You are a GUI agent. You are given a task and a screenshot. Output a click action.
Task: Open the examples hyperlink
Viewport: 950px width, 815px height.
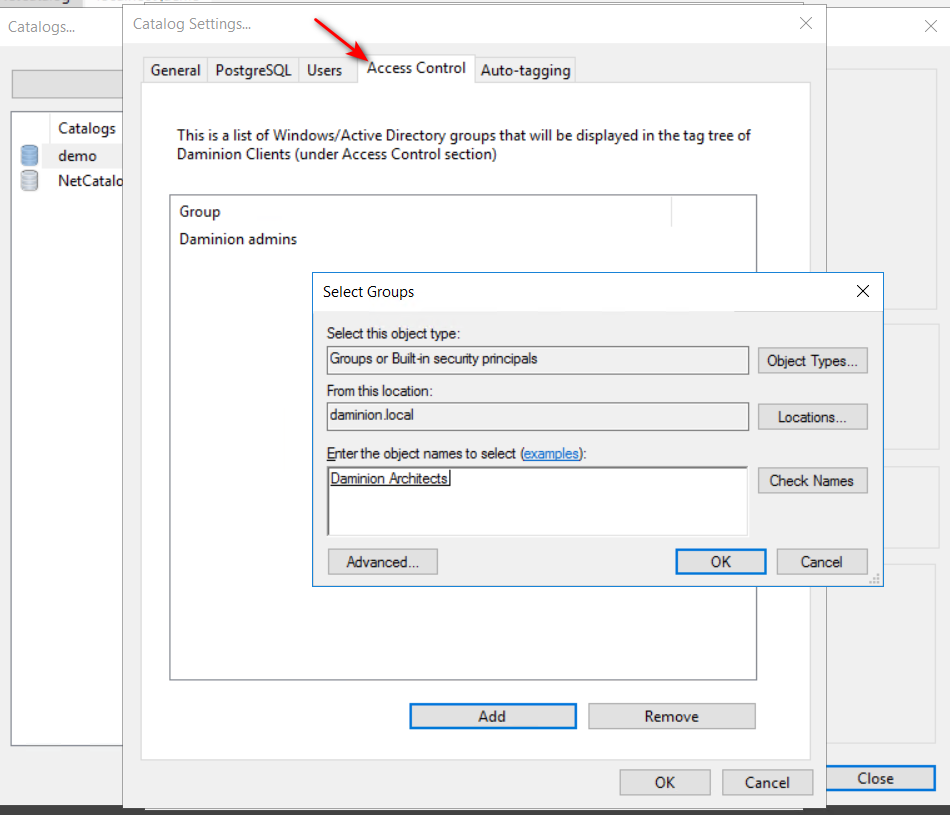[x=551, y=453]
